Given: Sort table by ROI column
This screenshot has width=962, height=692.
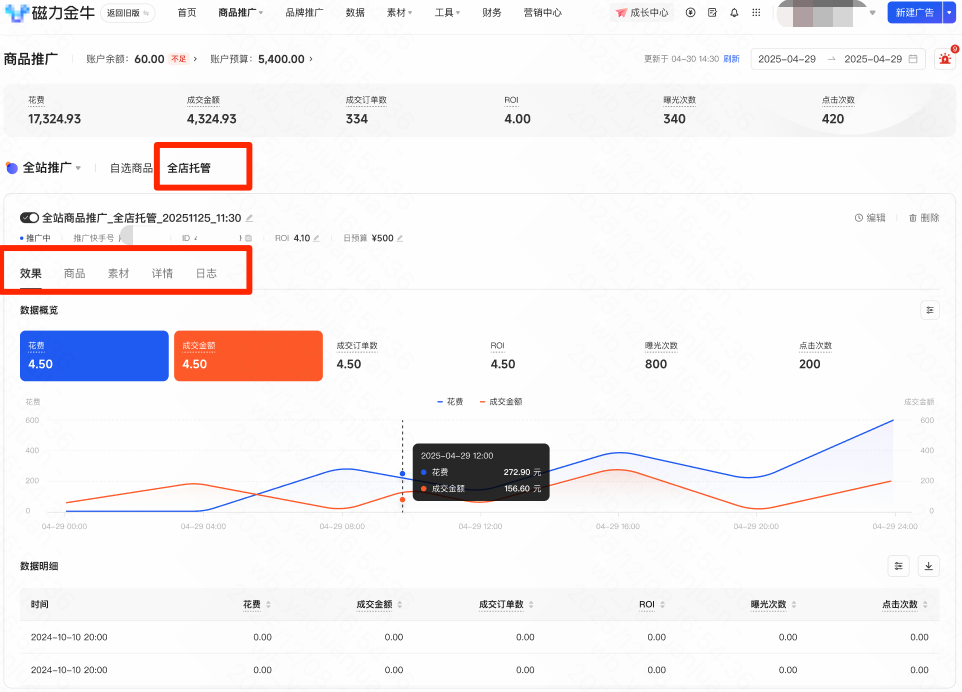Looking at the screenshot, I should (662, 605).
